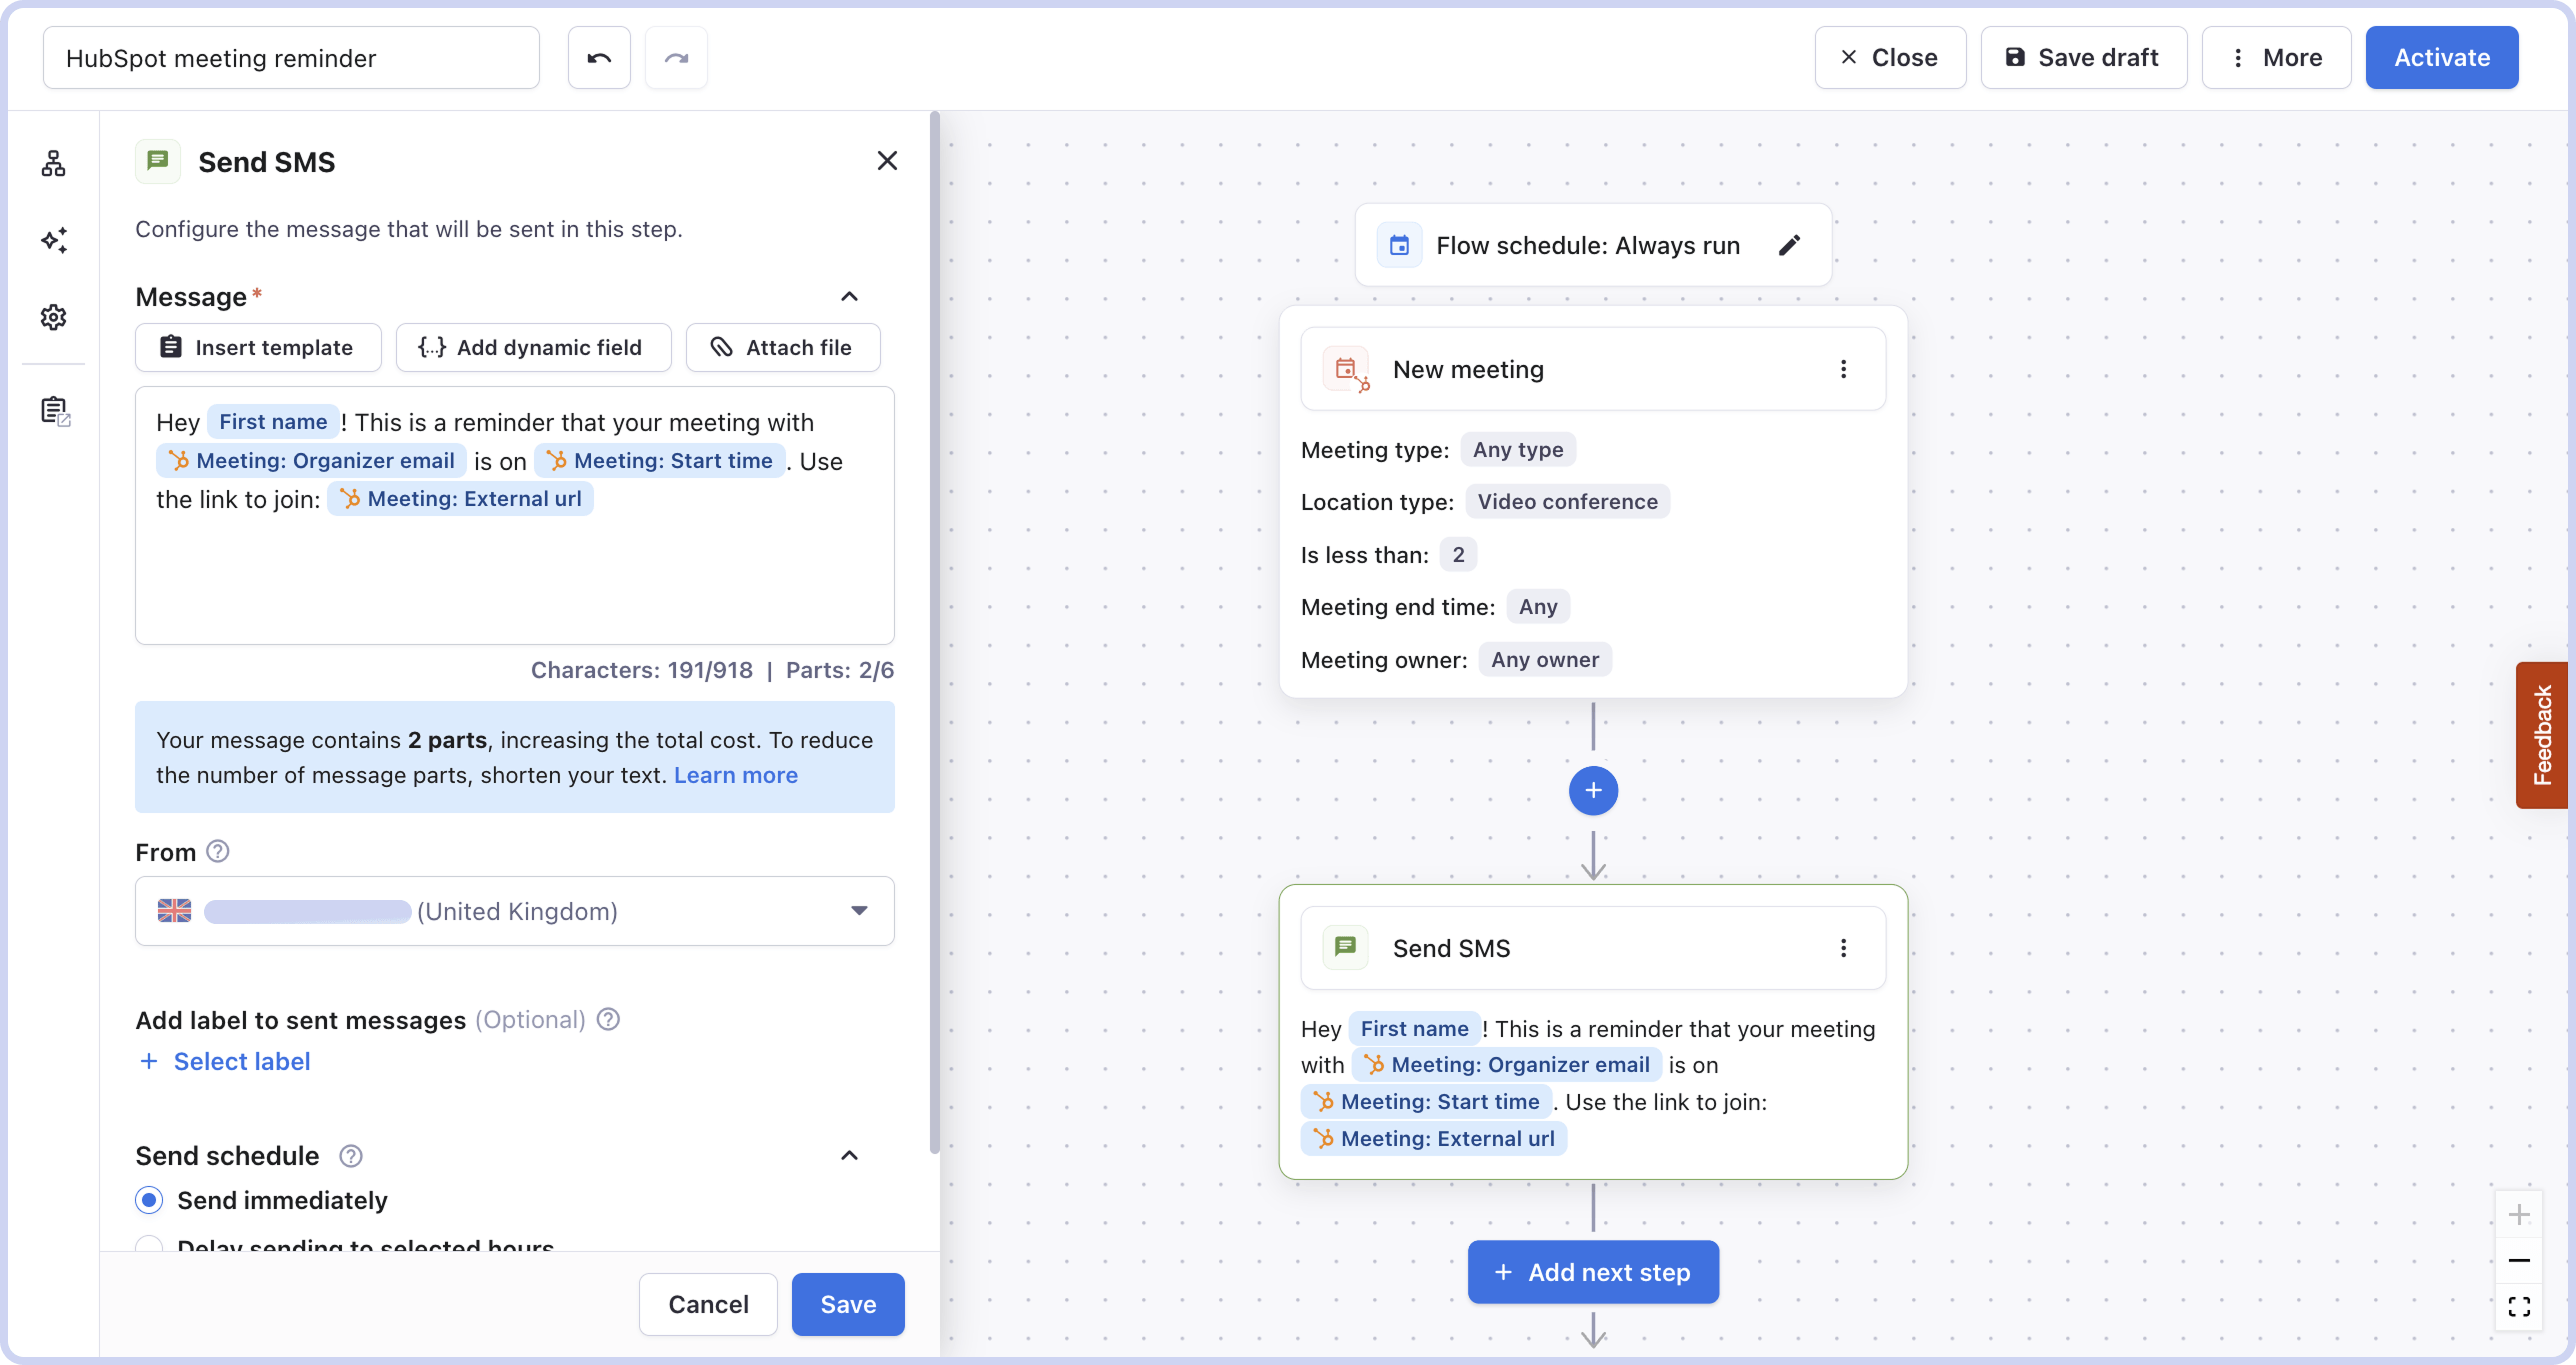Screen dimensions: 2576x1365
Task: Click the Close button in header
Action: [x=1890, y=58]
